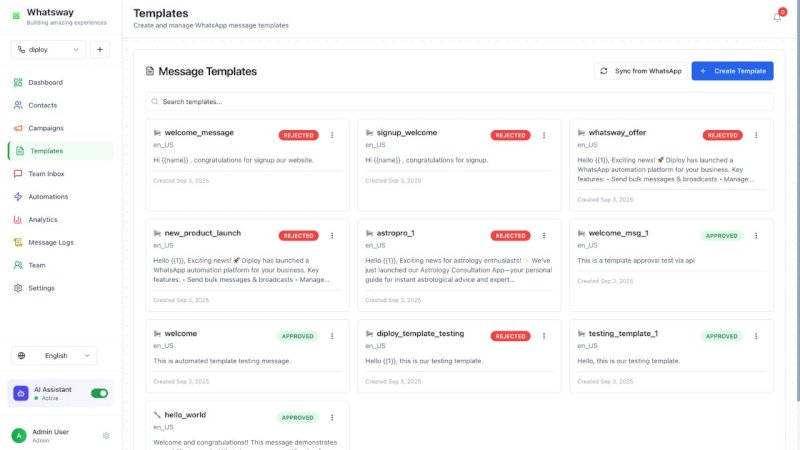Open the English language selector
Image resolution: width=800 pixels, height=450 pixels.
pyautogui.click(x=54, y=355)
